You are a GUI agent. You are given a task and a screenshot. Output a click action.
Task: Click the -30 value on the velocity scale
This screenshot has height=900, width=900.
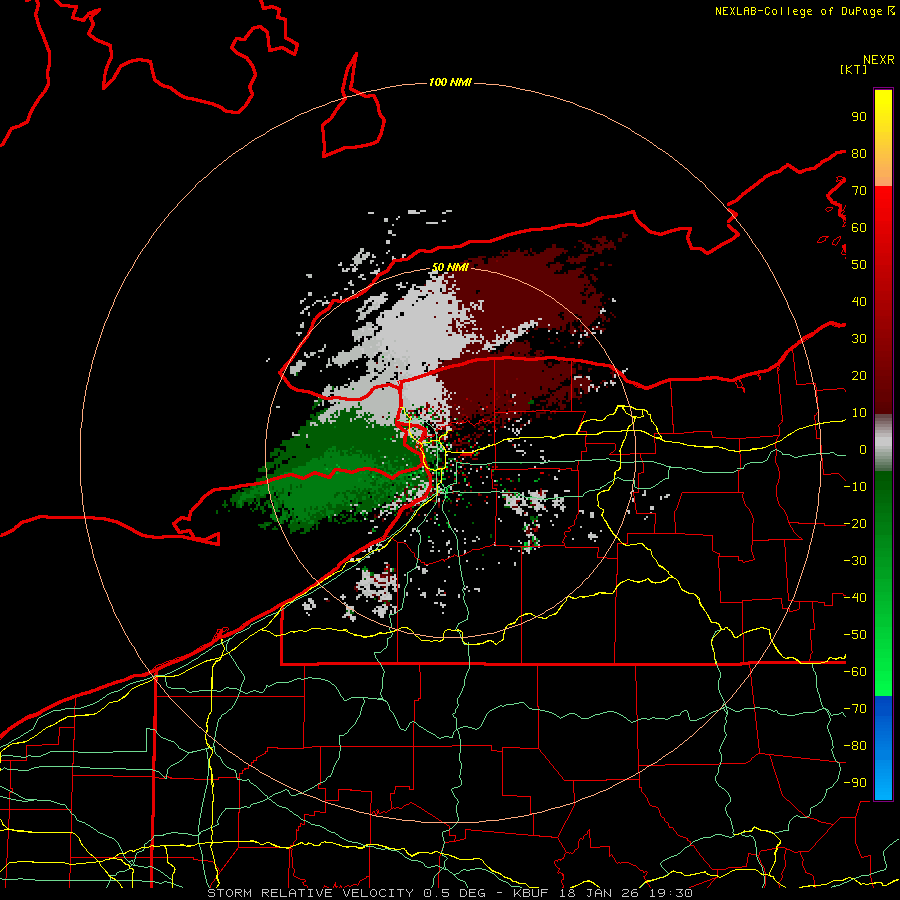(855, 561)
